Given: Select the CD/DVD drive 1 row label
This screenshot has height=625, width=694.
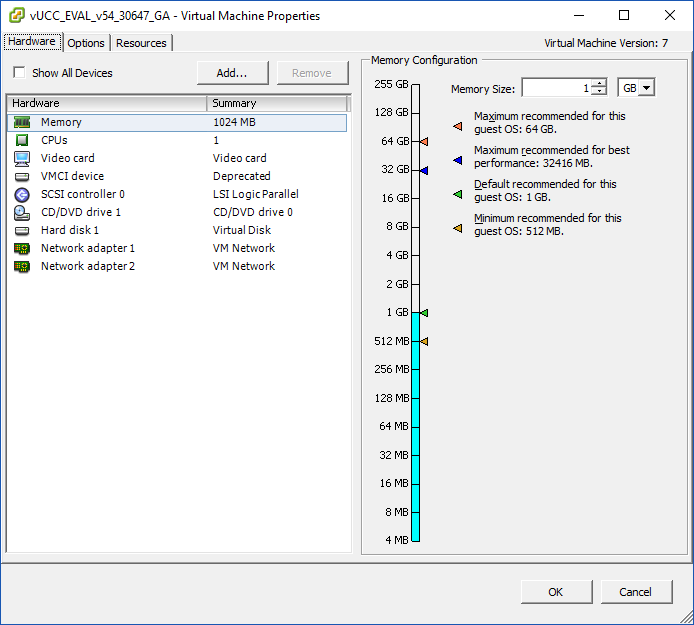Looking at the screenshot, I should pyautogui.click(x=81, y=212).
